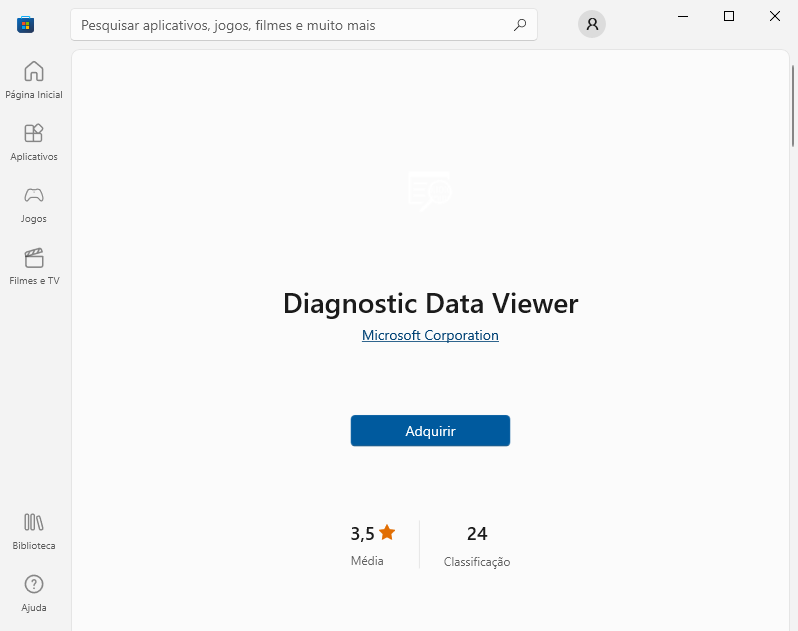Open the Biblioteca library icon
Screen dimensions: 798x631
point(34,522)
